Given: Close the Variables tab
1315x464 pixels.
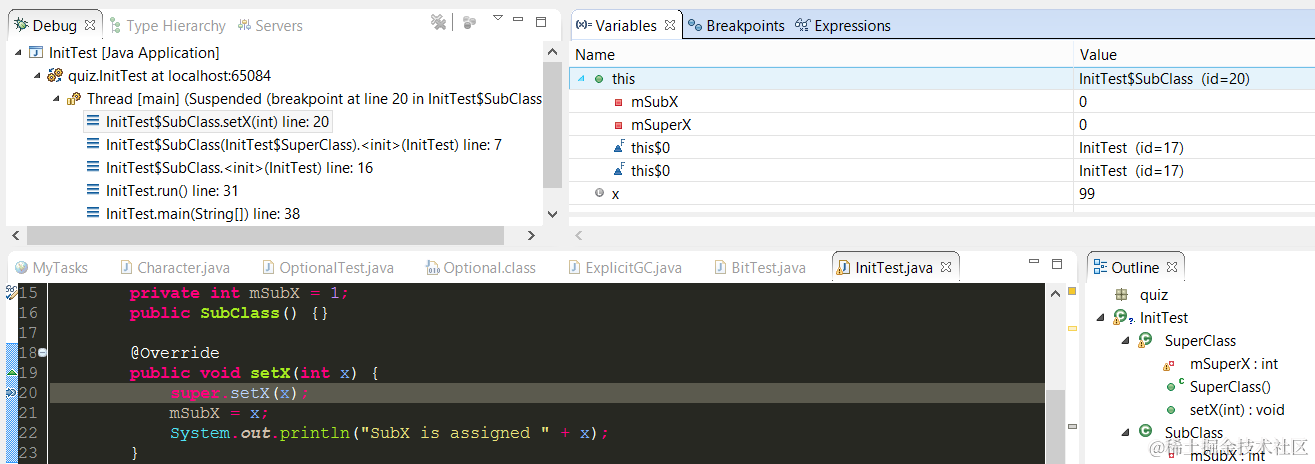Looking at the screenshot, I should coord(670,26).
